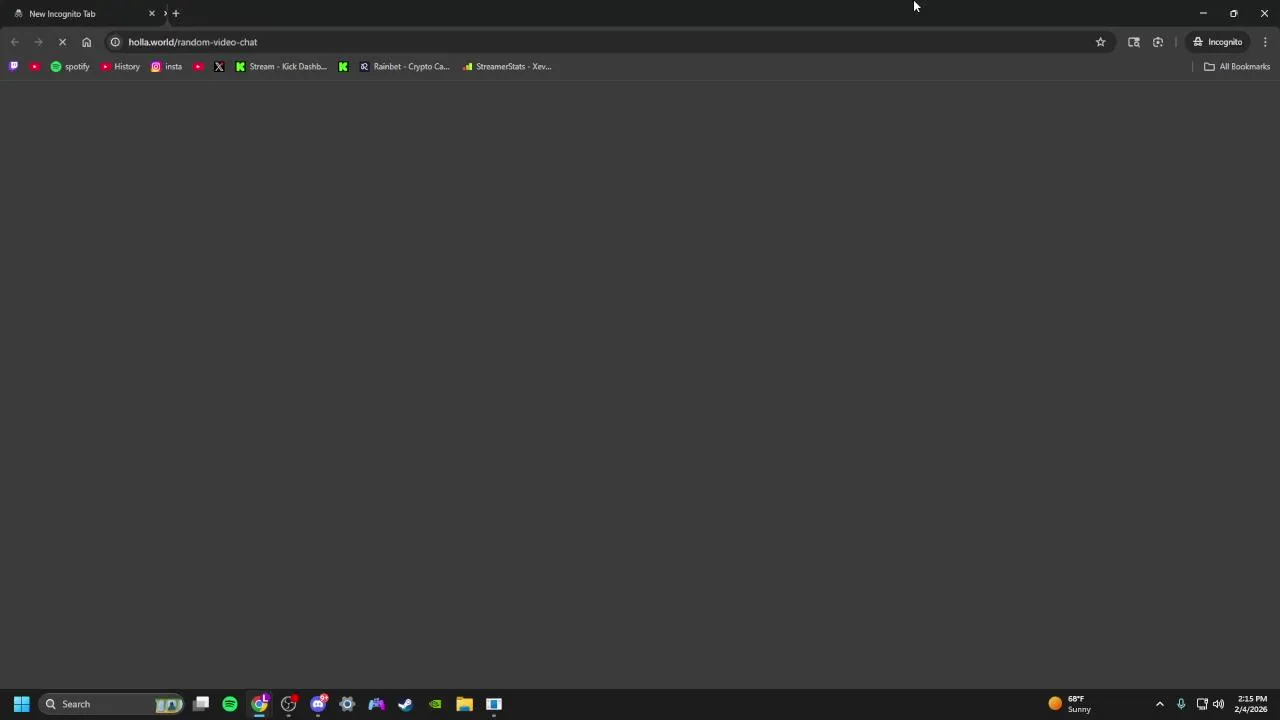Select the New Incognito Tab tab
Image resolution: width=1280 pixels, height=720 pixels.
80,13
